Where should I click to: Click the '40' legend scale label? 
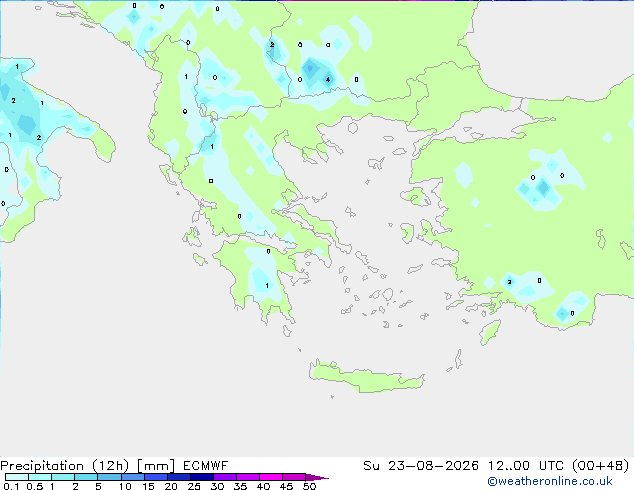[263, 486]
